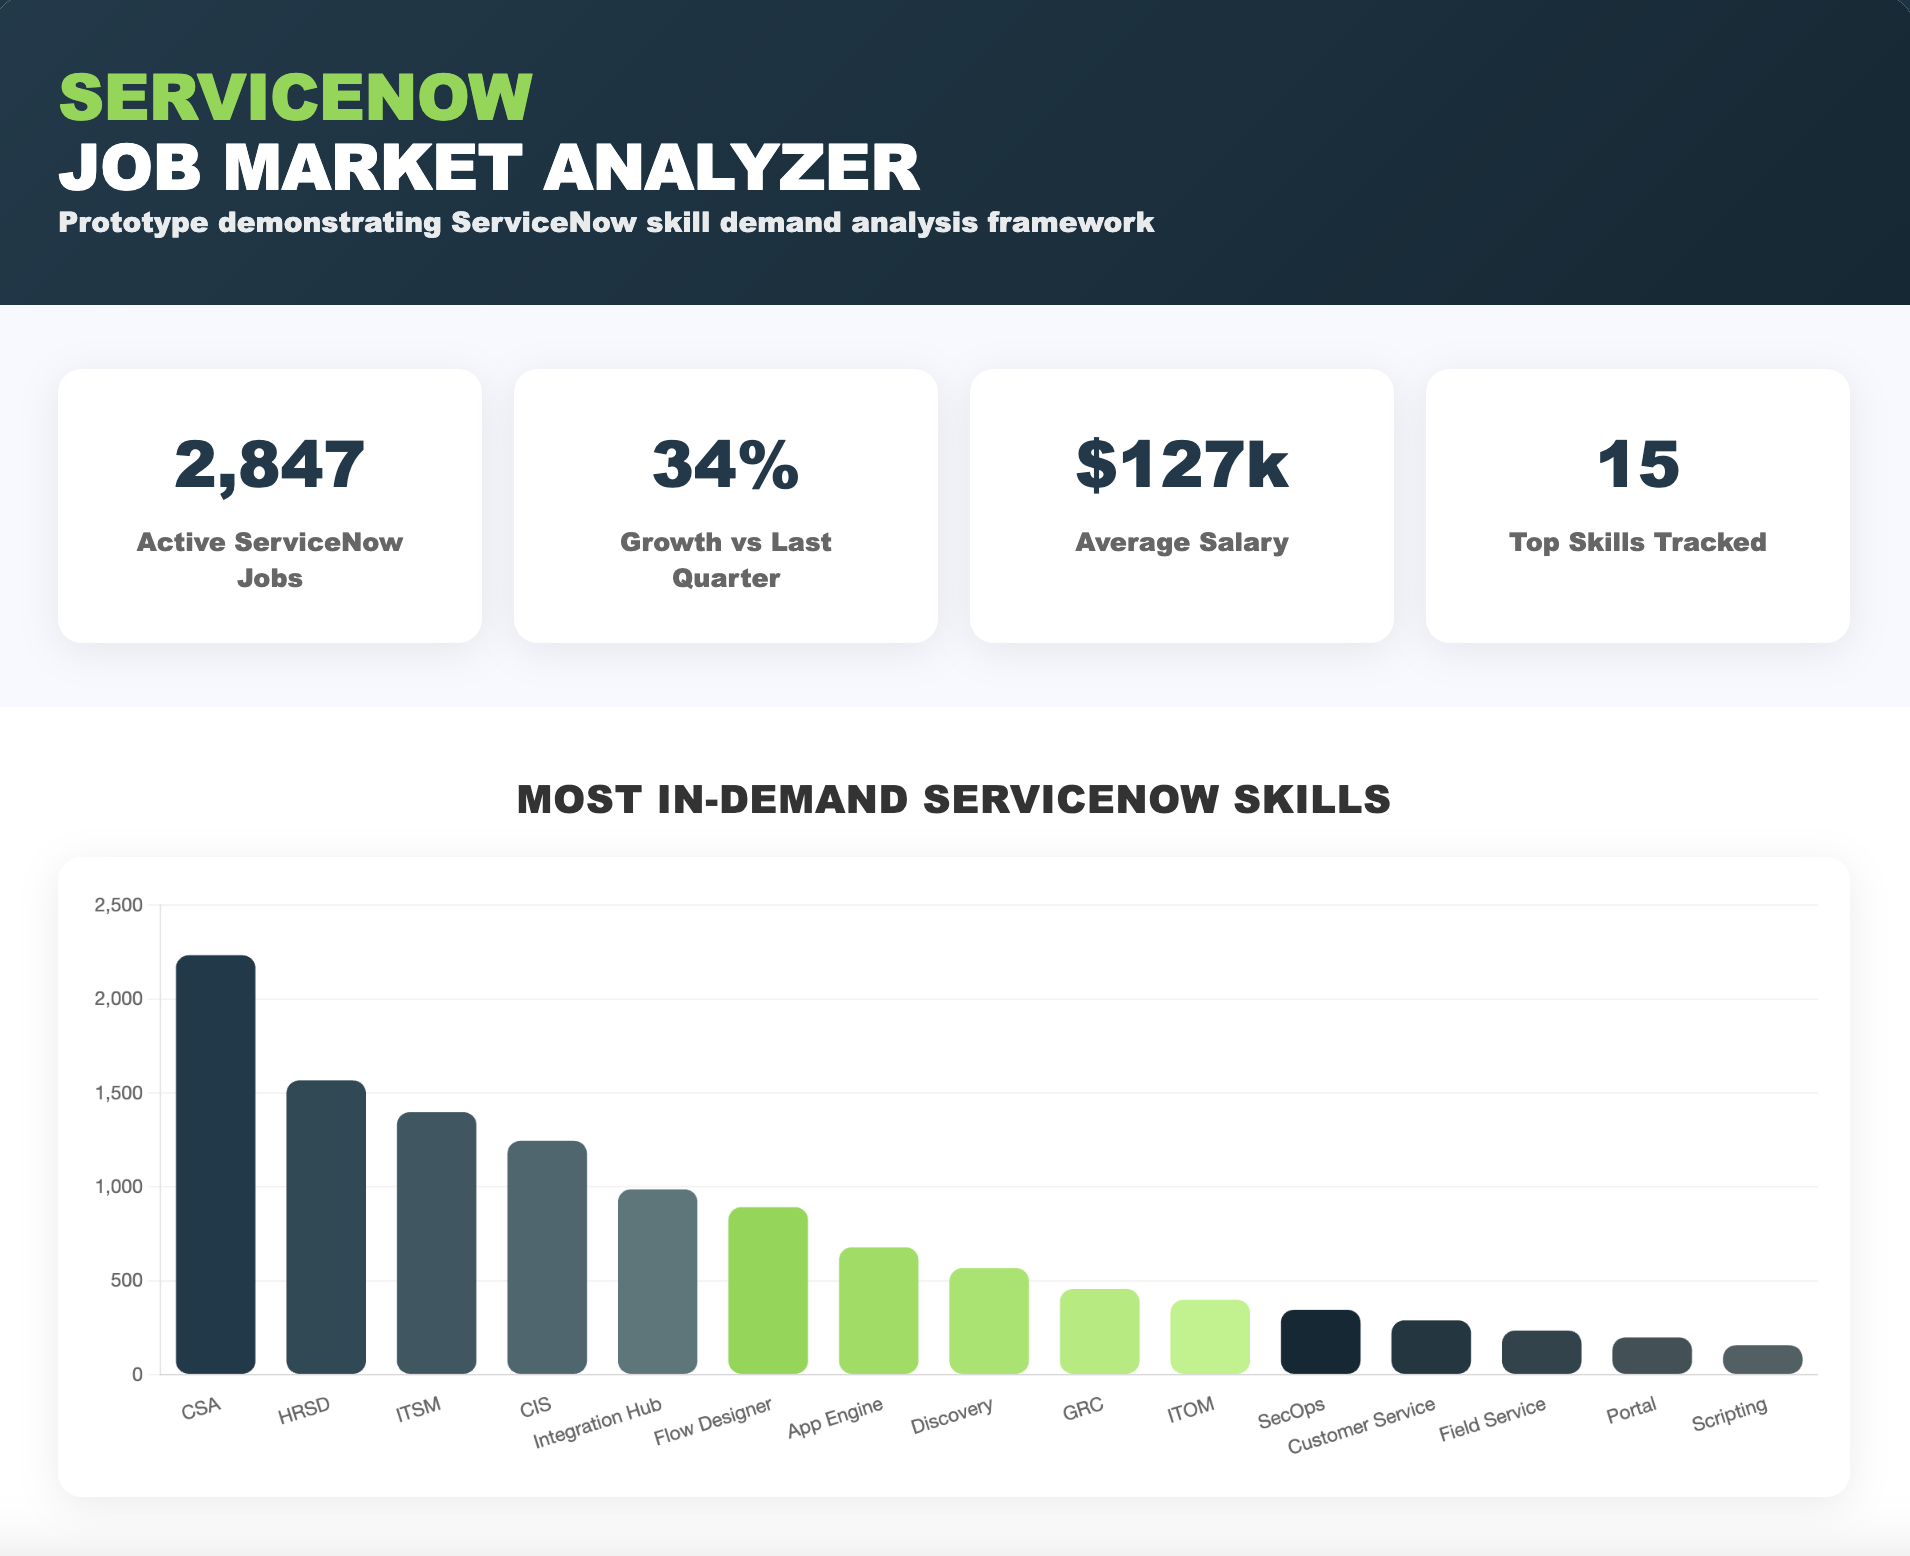Click the GRC bar
Screen dimensions: 1910x1556
coord(1100,1331)
